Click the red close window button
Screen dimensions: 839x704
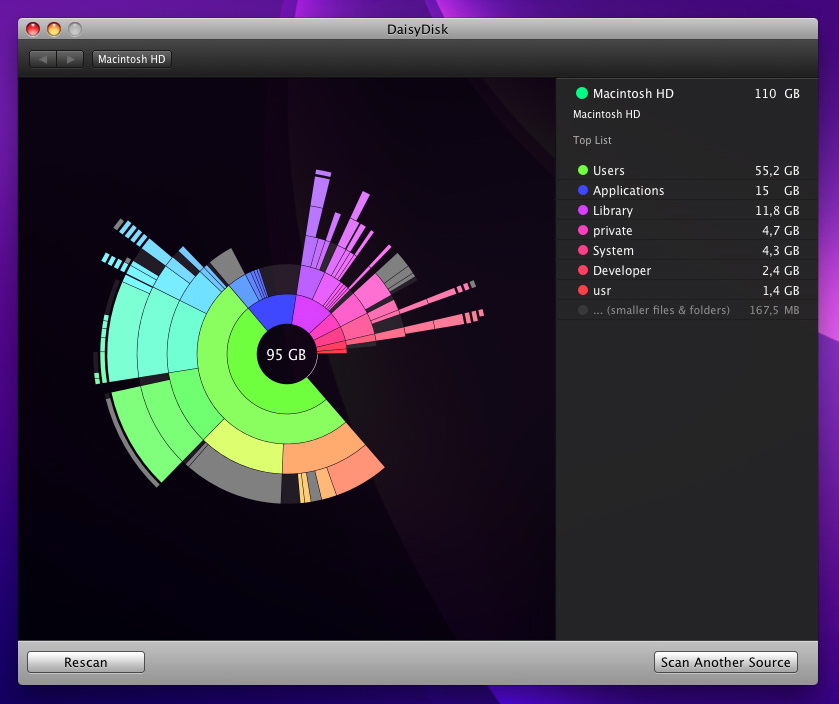pos(33,29)
